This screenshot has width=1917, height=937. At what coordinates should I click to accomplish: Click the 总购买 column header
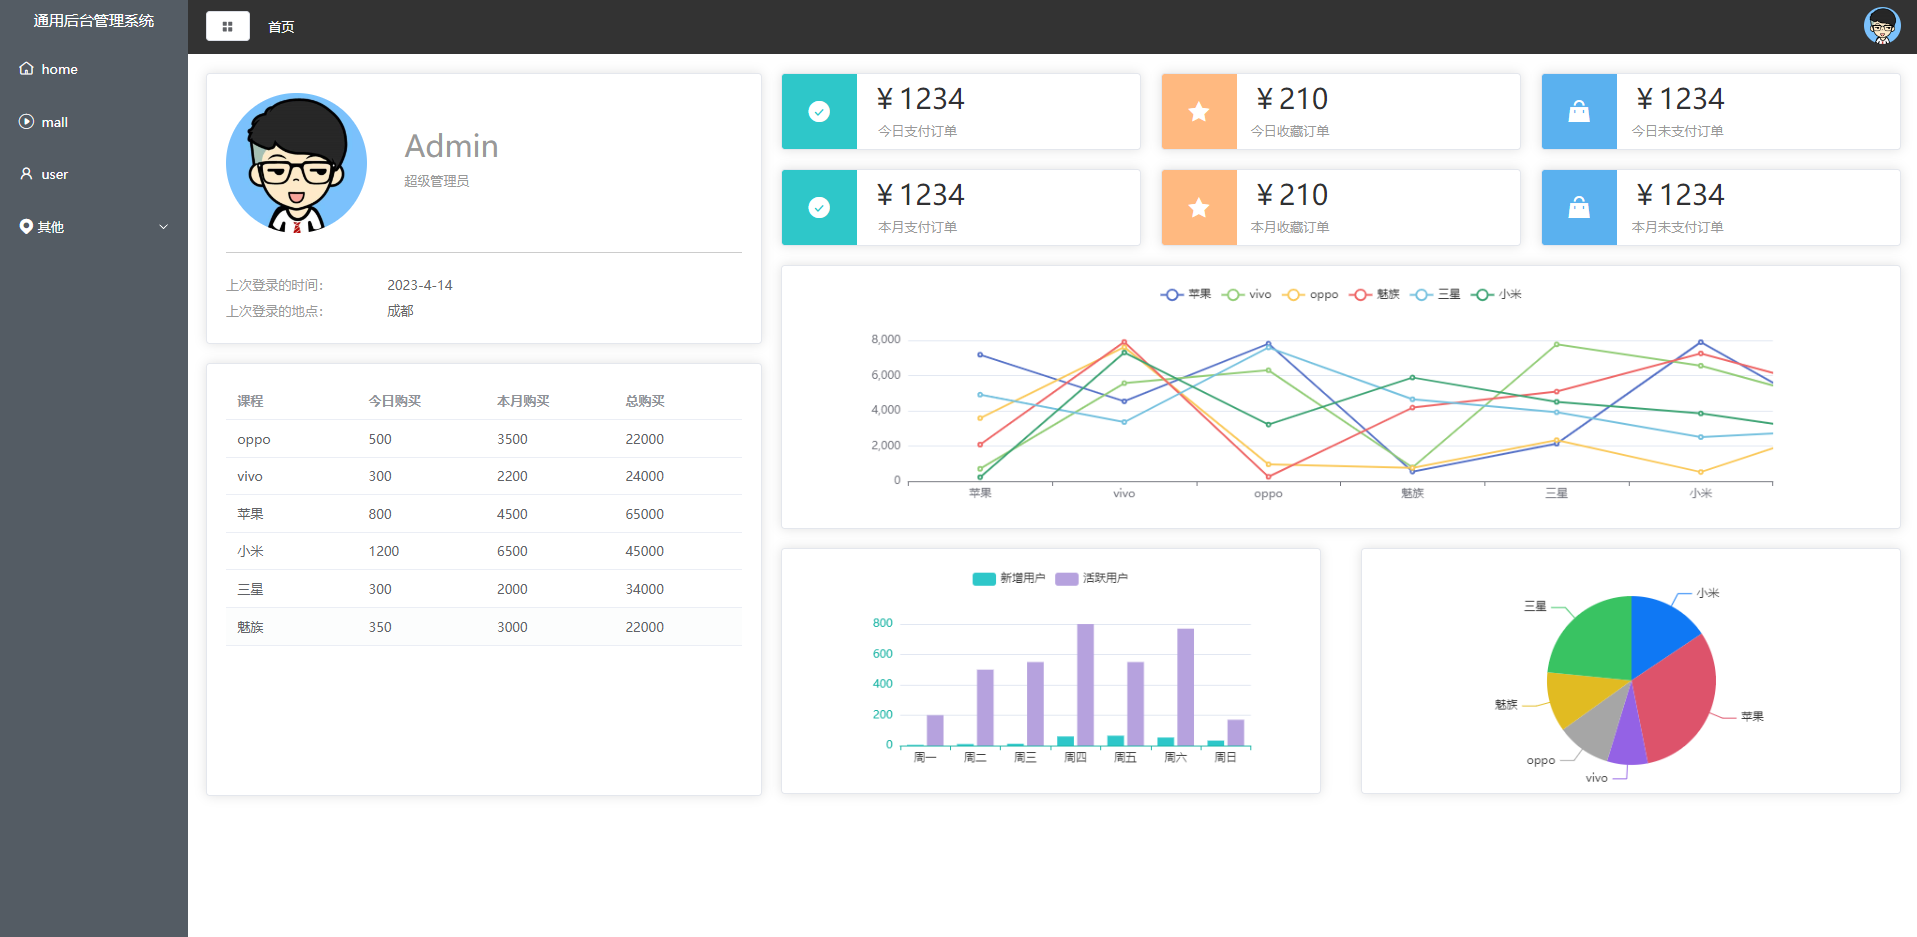645,401
